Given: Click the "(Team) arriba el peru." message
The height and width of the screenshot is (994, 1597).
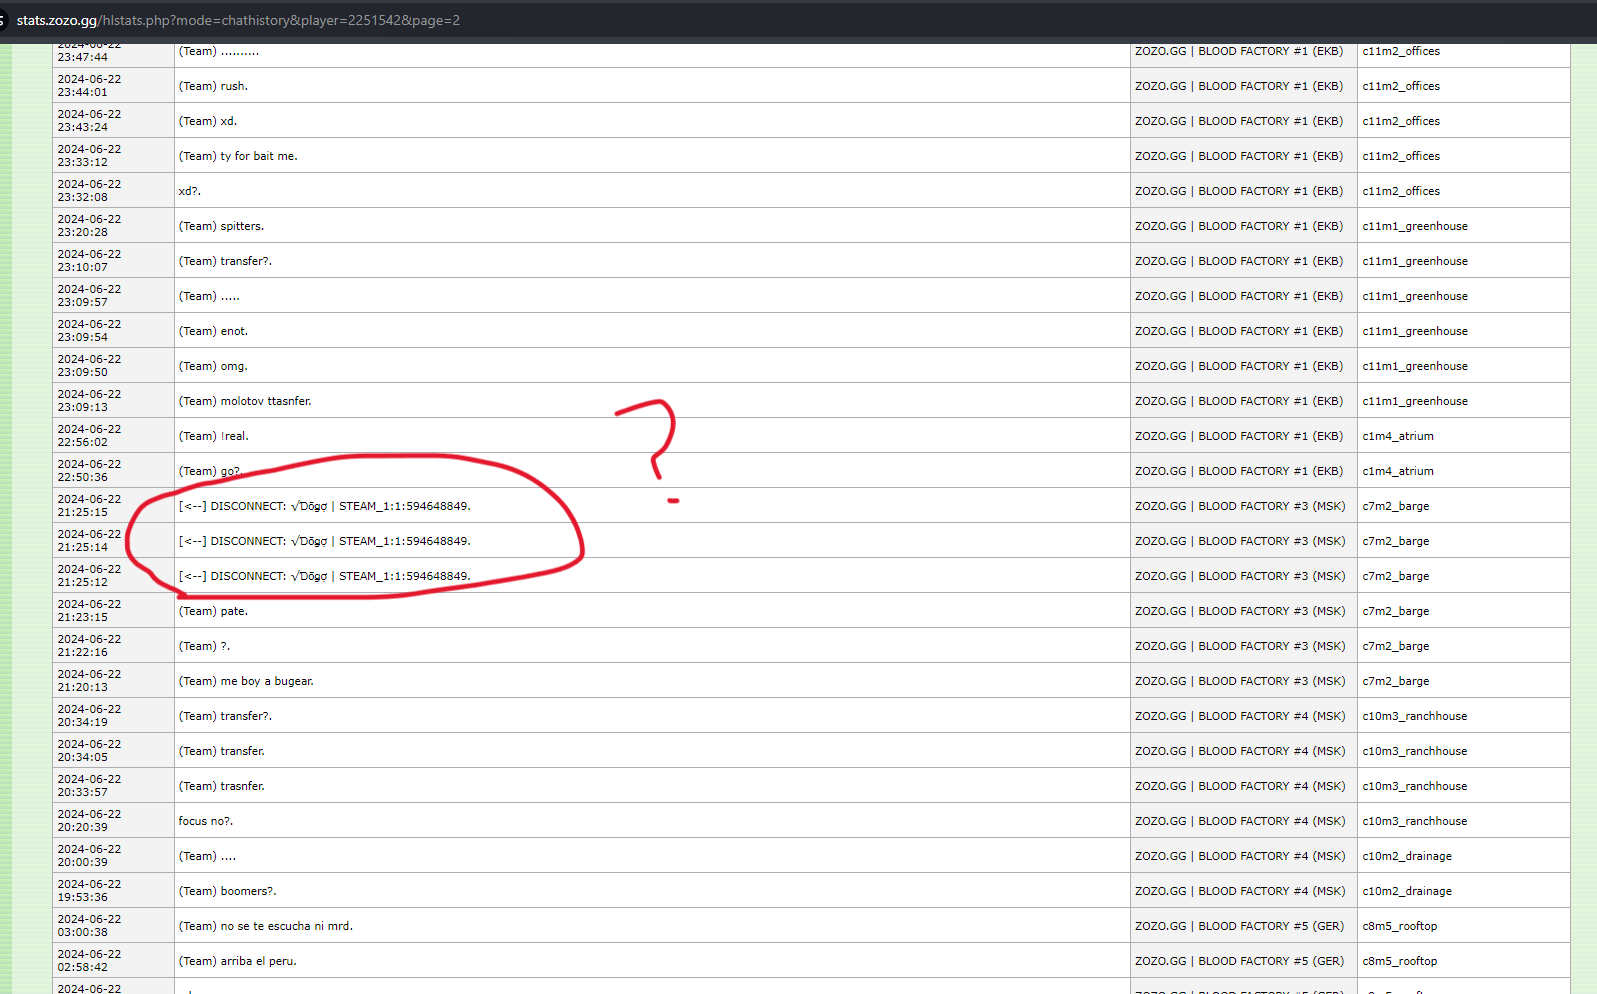Looking at the screenshot, I should (237, 961).
